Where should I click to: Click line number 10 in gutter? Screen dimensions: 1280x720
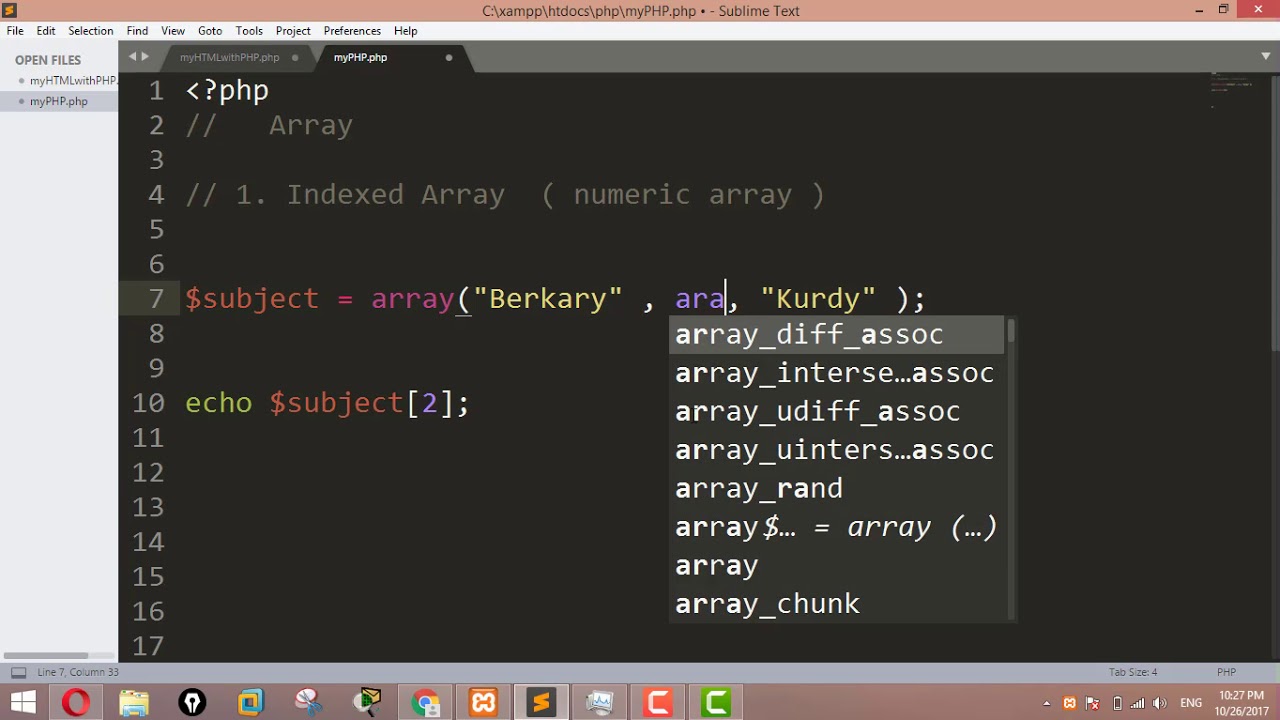tap(148, 403)
